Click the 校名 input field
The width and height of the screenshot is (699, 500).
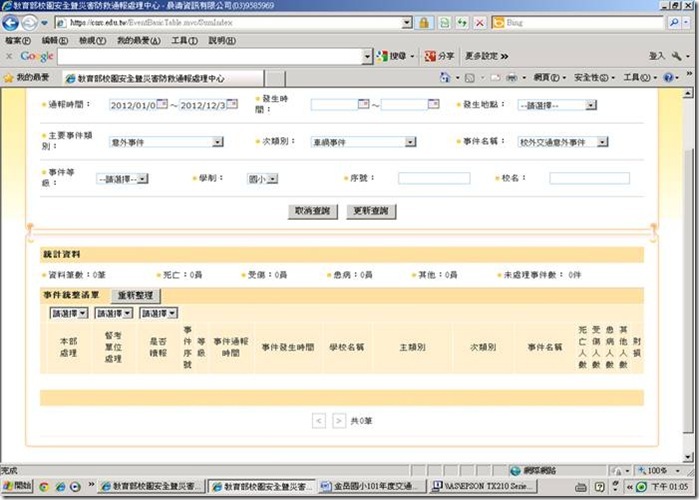click(589, 178)
